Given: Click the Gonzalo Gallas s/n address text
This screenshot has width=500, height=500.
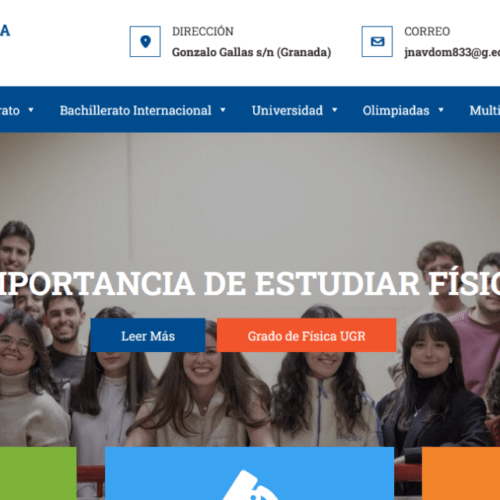Looking at the screenshot, I should point(251,52).
